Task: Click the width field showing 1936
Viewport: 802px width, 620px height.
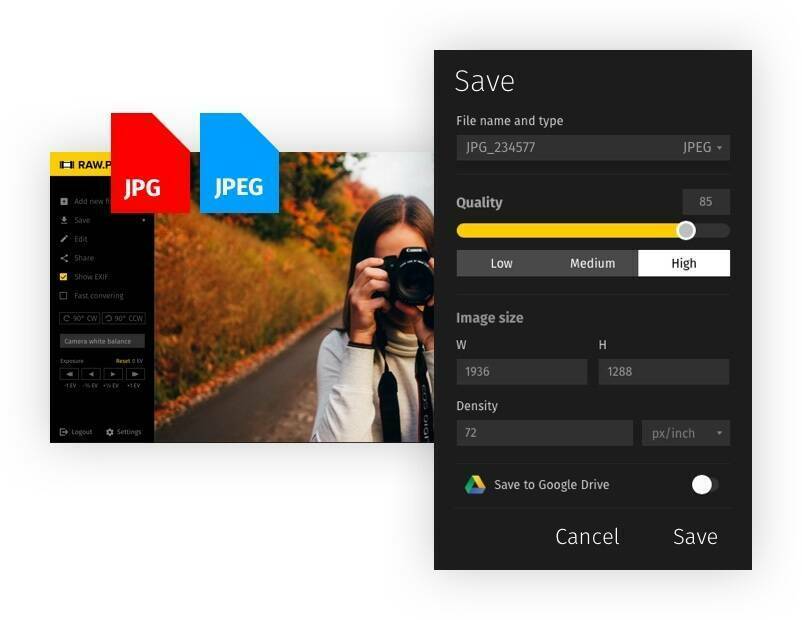Action: (x=521, y=370)
